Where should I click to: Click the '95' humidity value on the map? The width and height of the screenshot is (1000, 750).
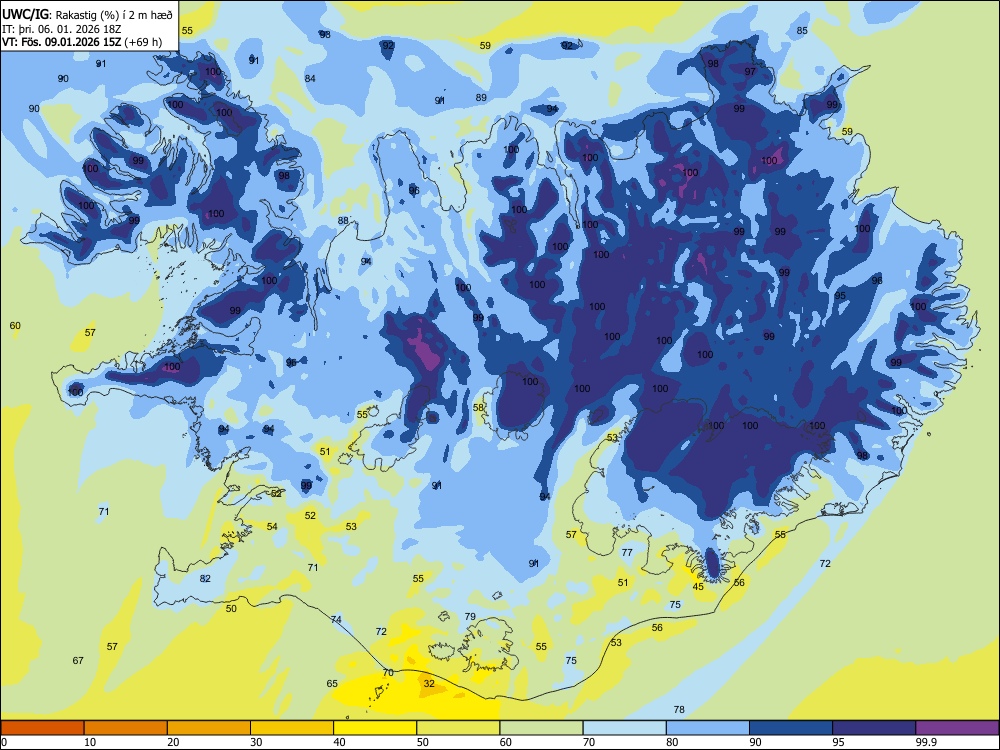pos(840,296)
